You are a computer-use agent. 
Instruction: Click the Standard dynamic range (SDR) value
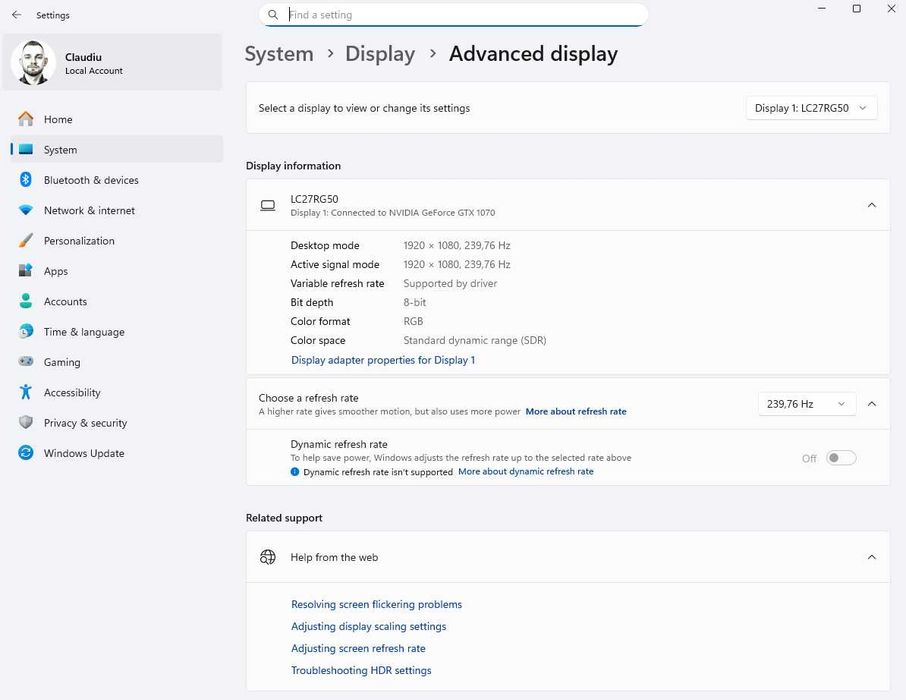(474, 340)
